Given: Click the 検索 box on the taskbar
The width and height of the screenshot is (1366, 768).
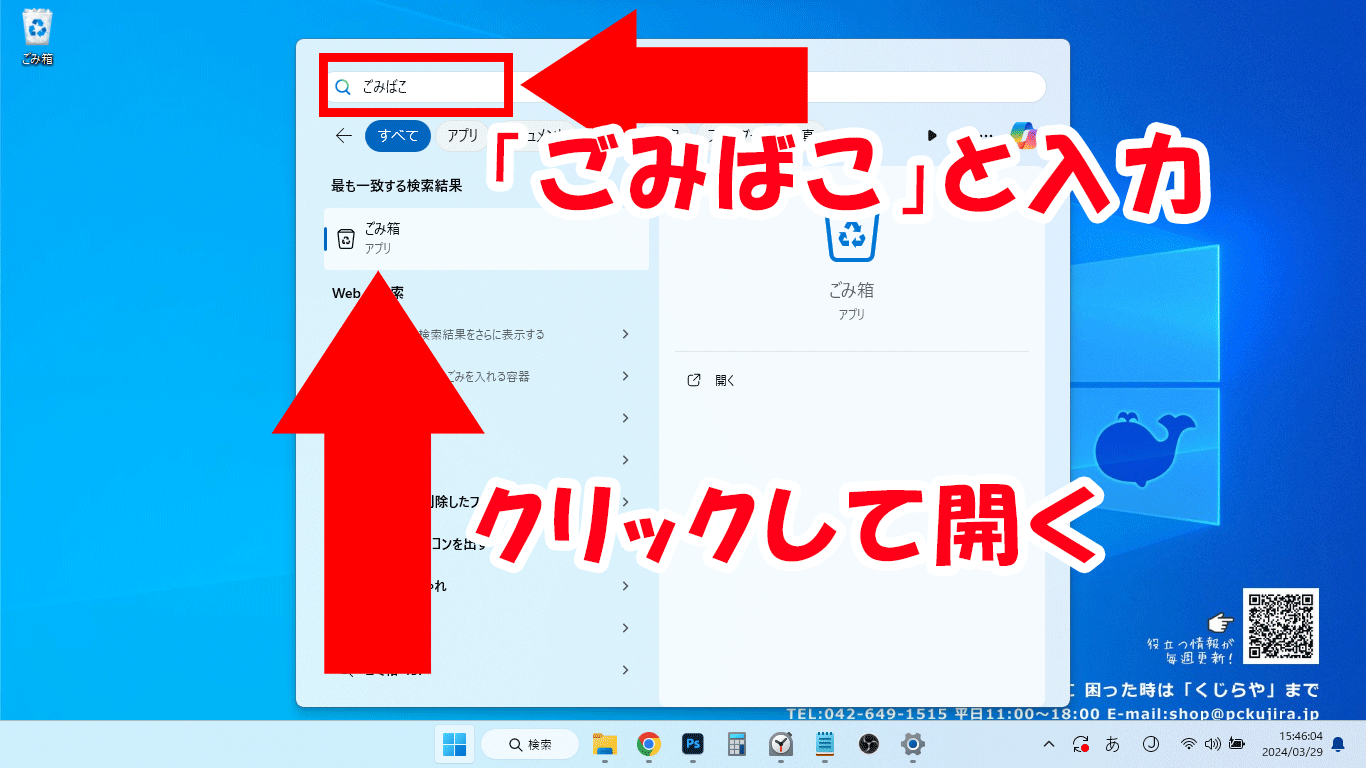Looking at the screenshot, I should pos(530,744).
